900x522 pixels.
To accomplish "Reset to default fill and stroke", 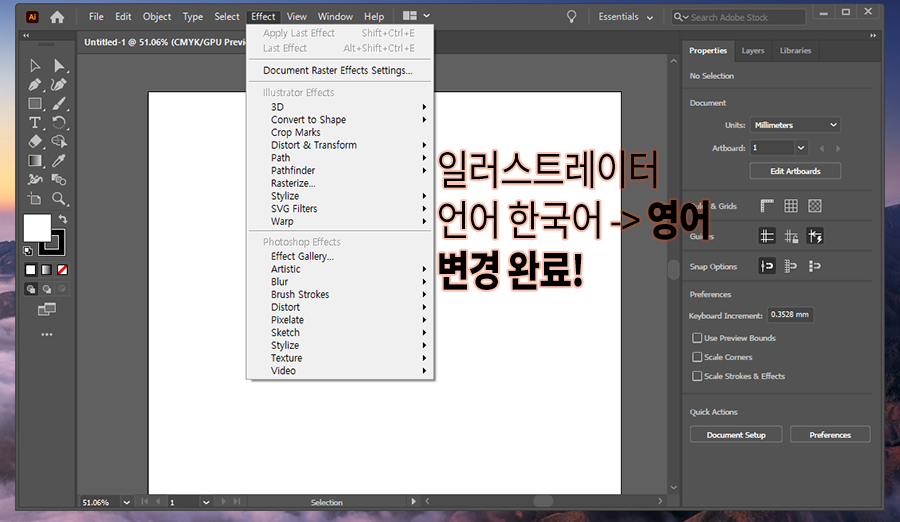I will pyautogui.click(x=28, y=250).
